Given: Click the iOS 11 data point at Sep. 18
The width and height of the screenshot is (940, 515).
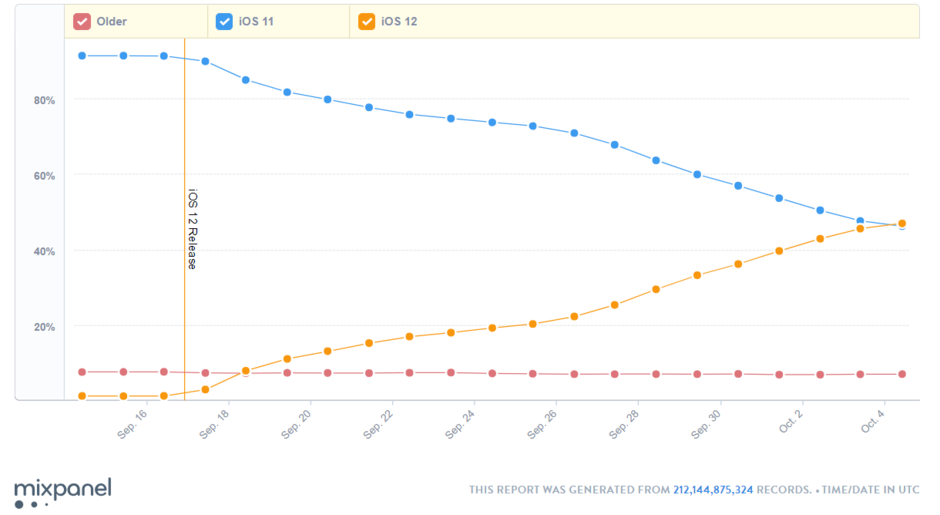Looking at the screenshot, I should pos(246,80).
